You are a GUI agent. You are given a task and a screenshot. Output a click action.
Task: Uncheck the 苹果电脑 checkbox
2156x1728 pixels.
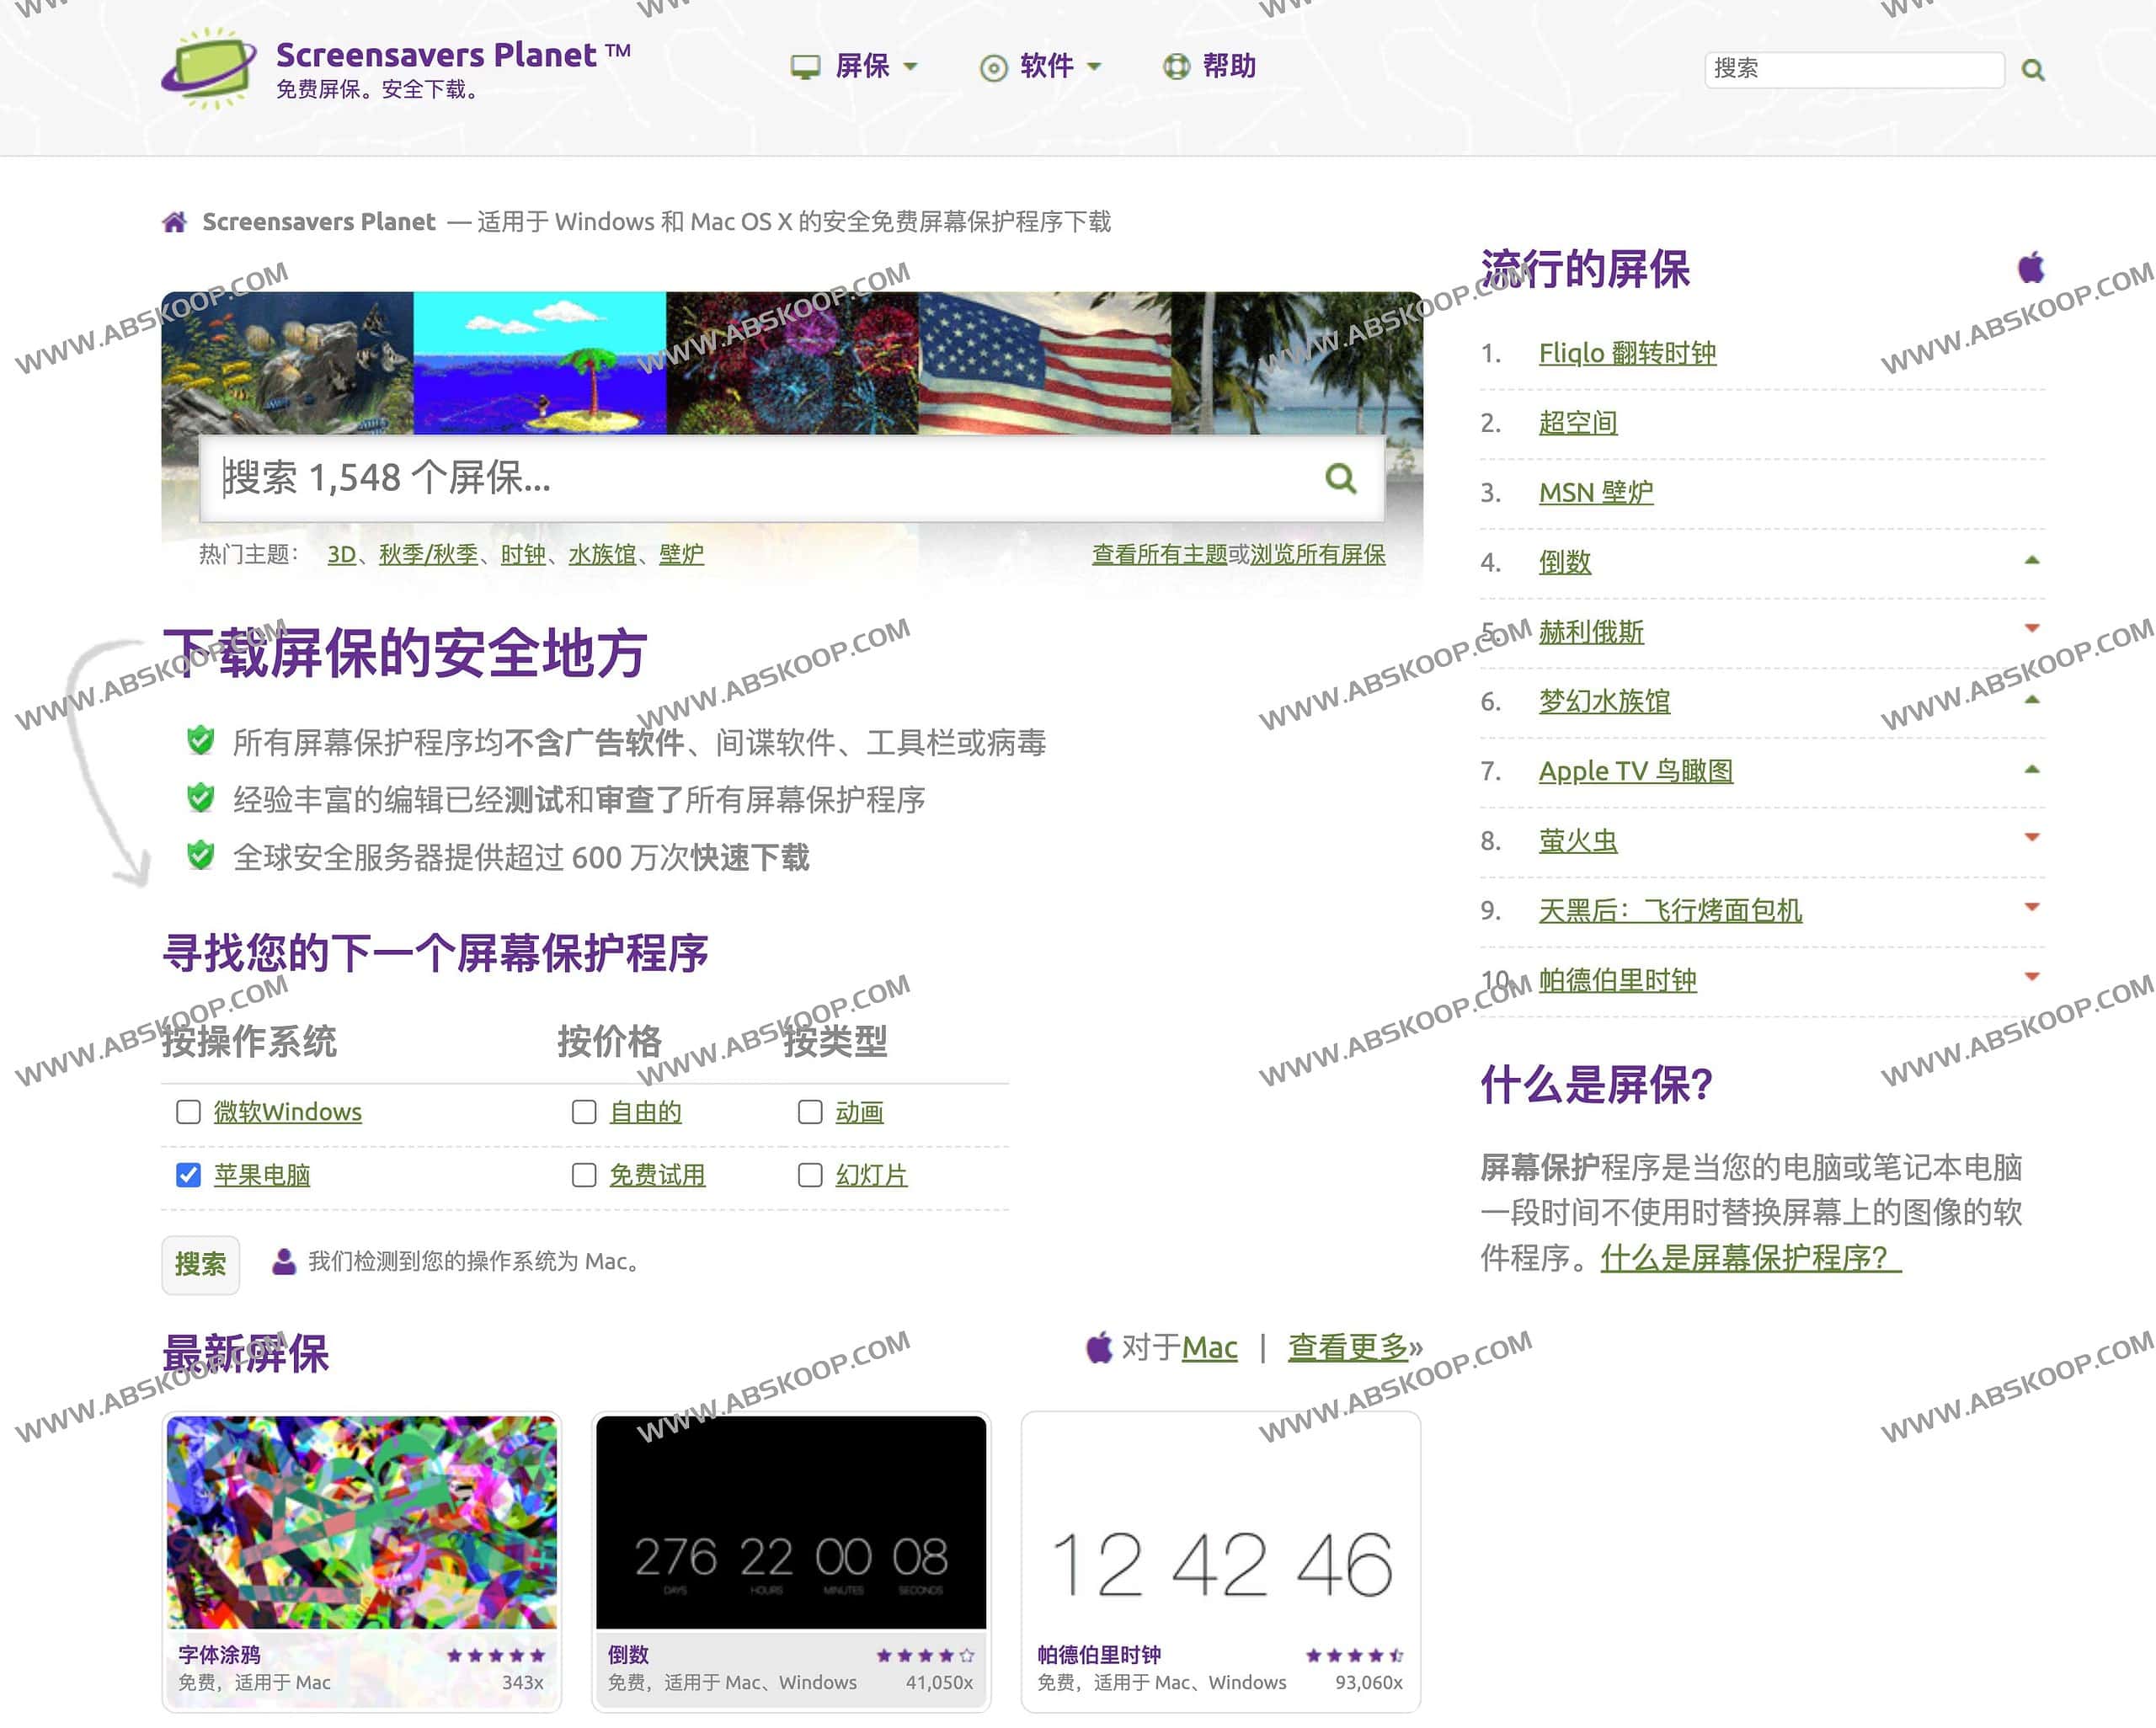tap(187, 1175)
